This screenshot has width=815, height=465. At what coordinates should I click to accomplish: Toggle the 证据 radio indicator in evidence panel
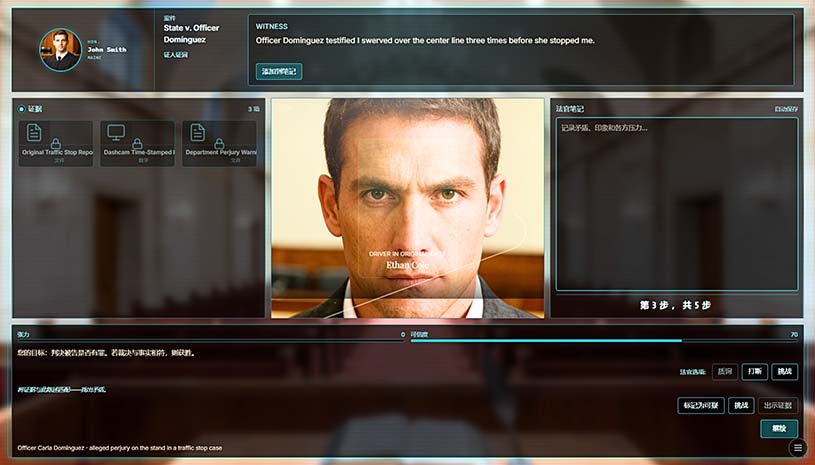(x=22, y=109)
